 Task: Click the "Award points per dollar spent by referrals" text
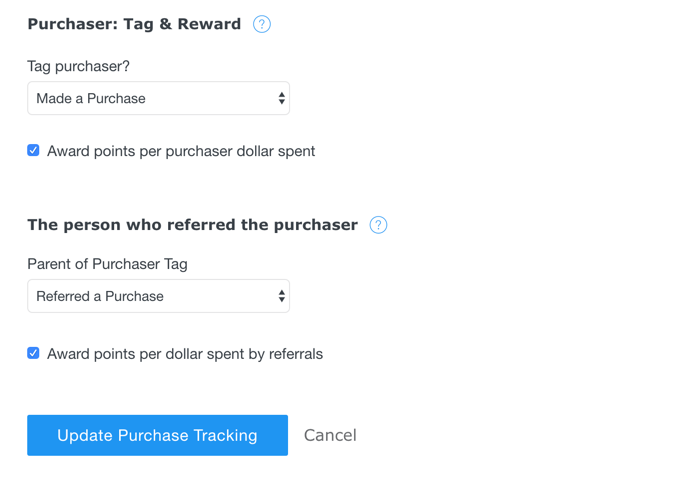[x=185, y=354]
